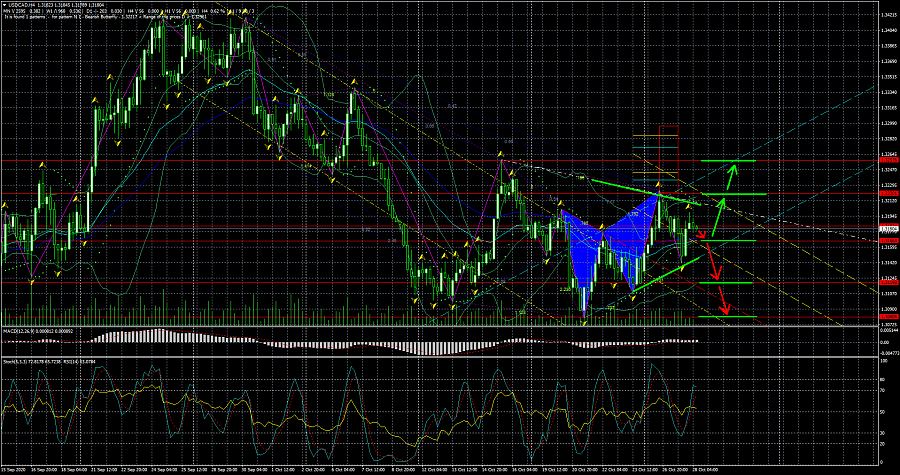Select the topmost green horizontal target line
900x475 pixels.
[726, 160]
